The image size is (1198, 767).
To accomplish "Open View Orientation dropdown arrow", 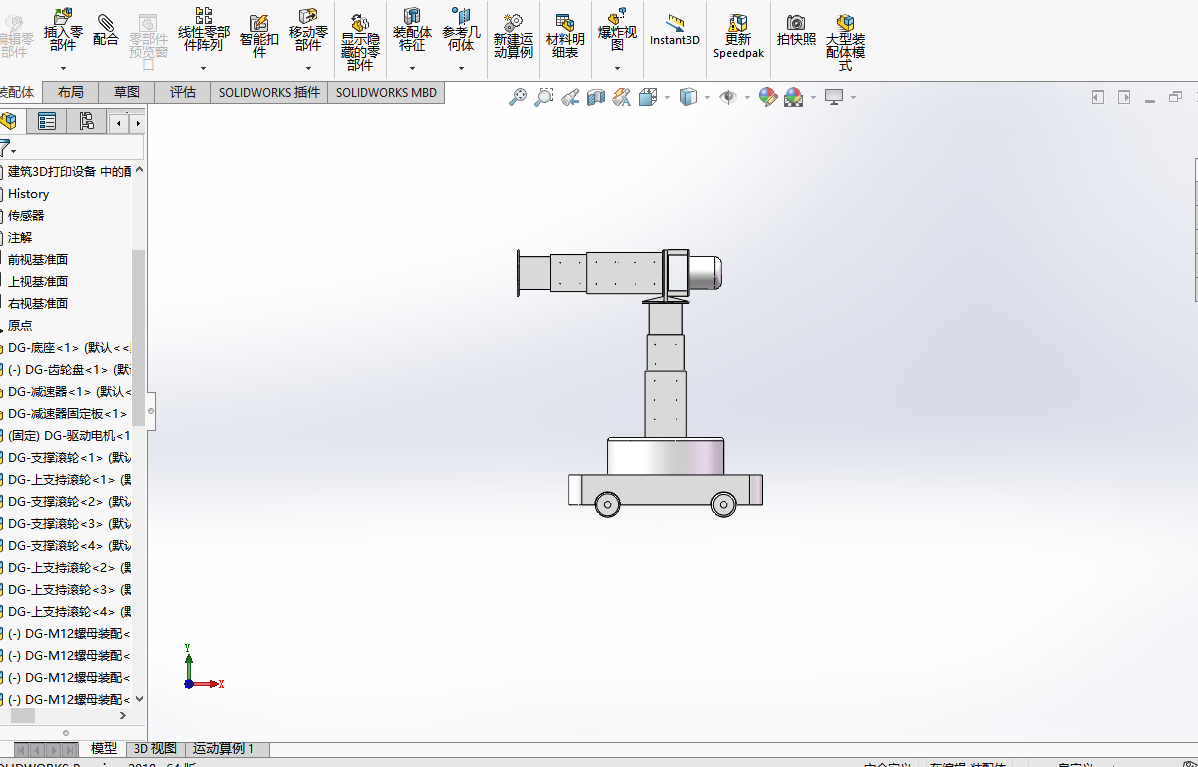I will tap(668, 98).
